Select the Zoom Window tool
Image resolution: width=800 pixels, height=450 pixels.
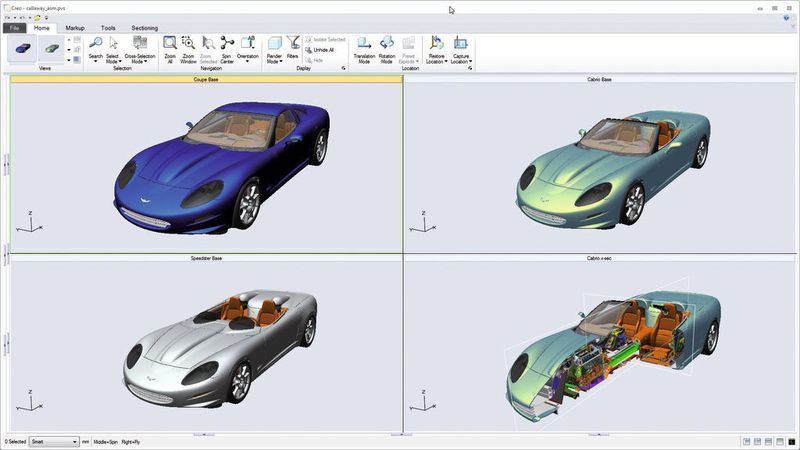pyautogui.click(x=188, y=44)
